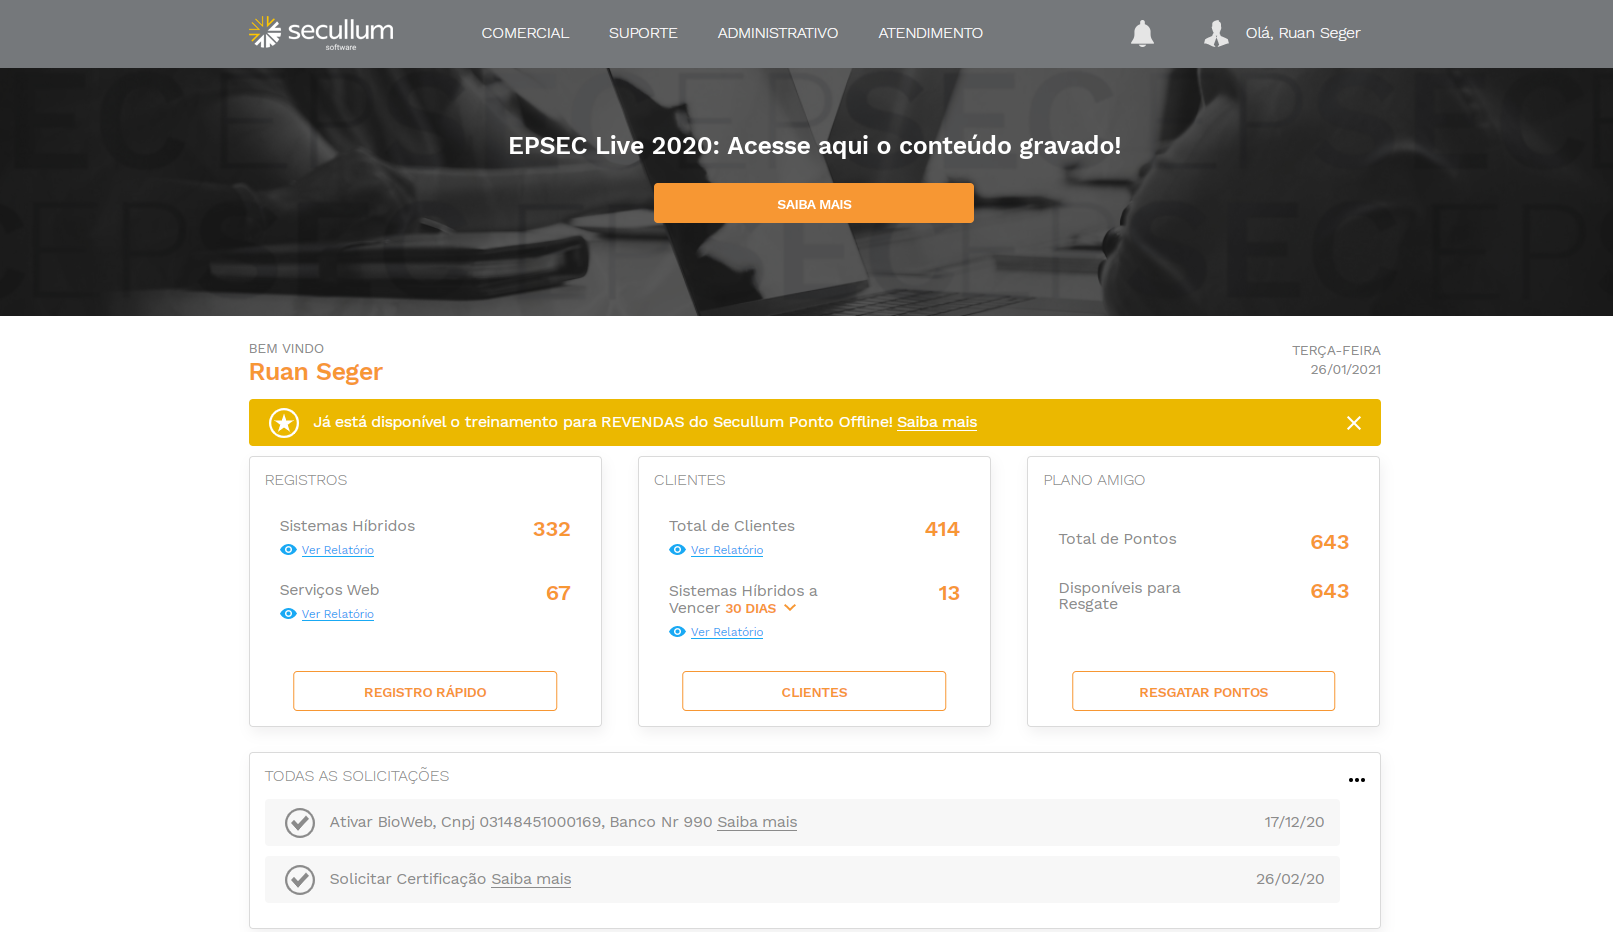Click eye icon under Serviços Web
Screen dimensions: 1613x932
pos(288,614)
